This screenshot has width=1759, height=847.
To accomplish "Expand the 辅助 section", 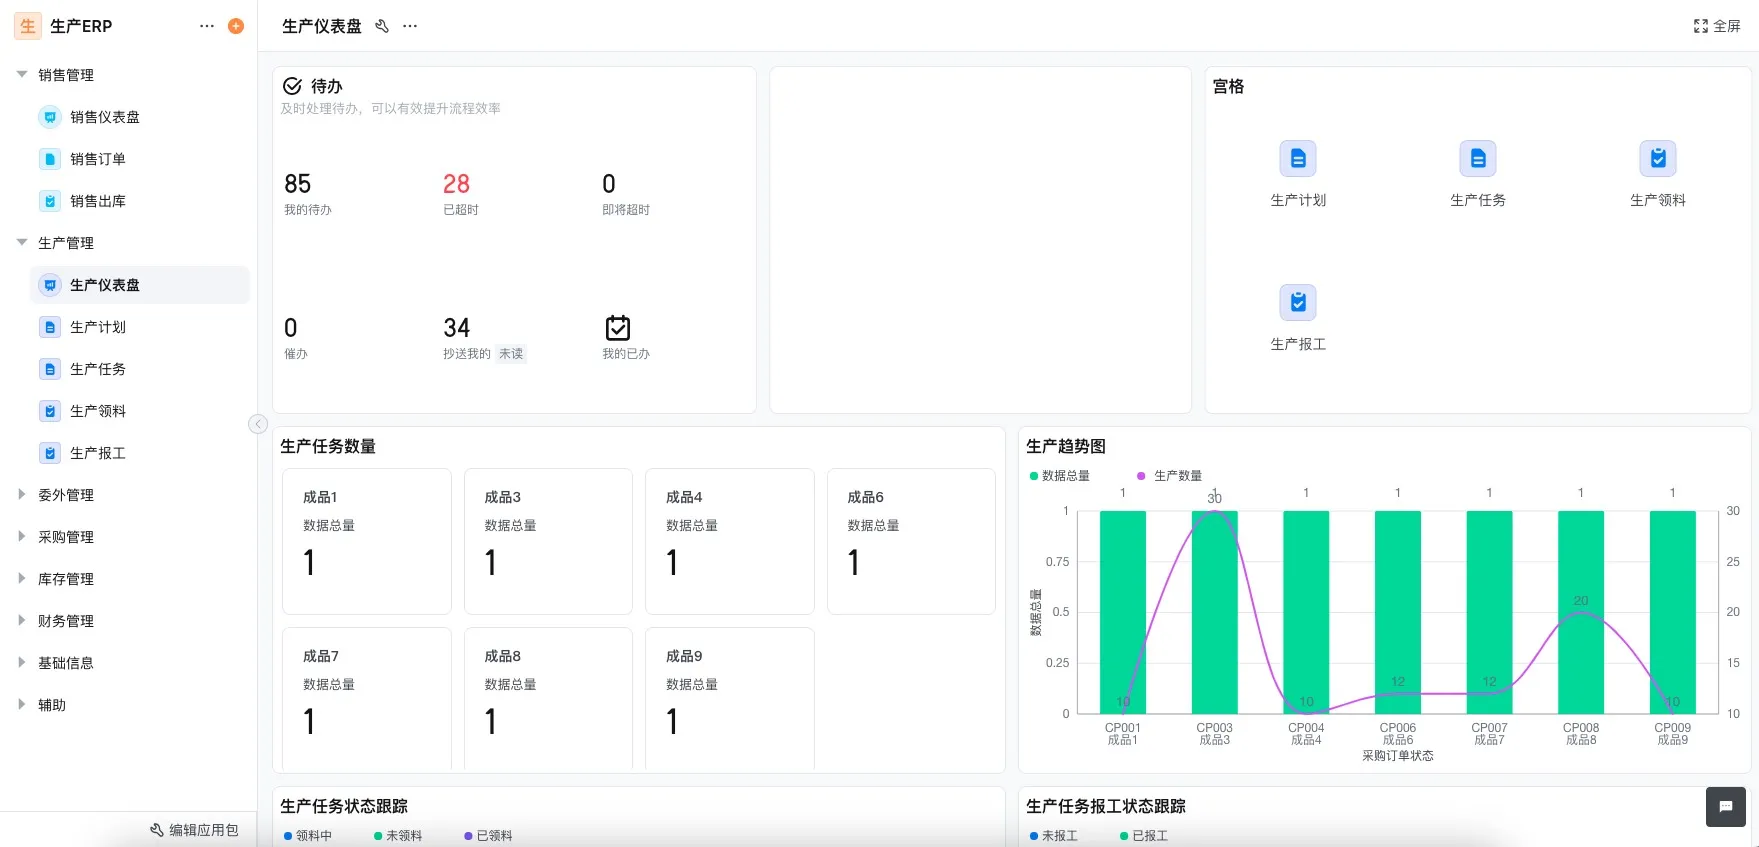I will coord(22,704).
